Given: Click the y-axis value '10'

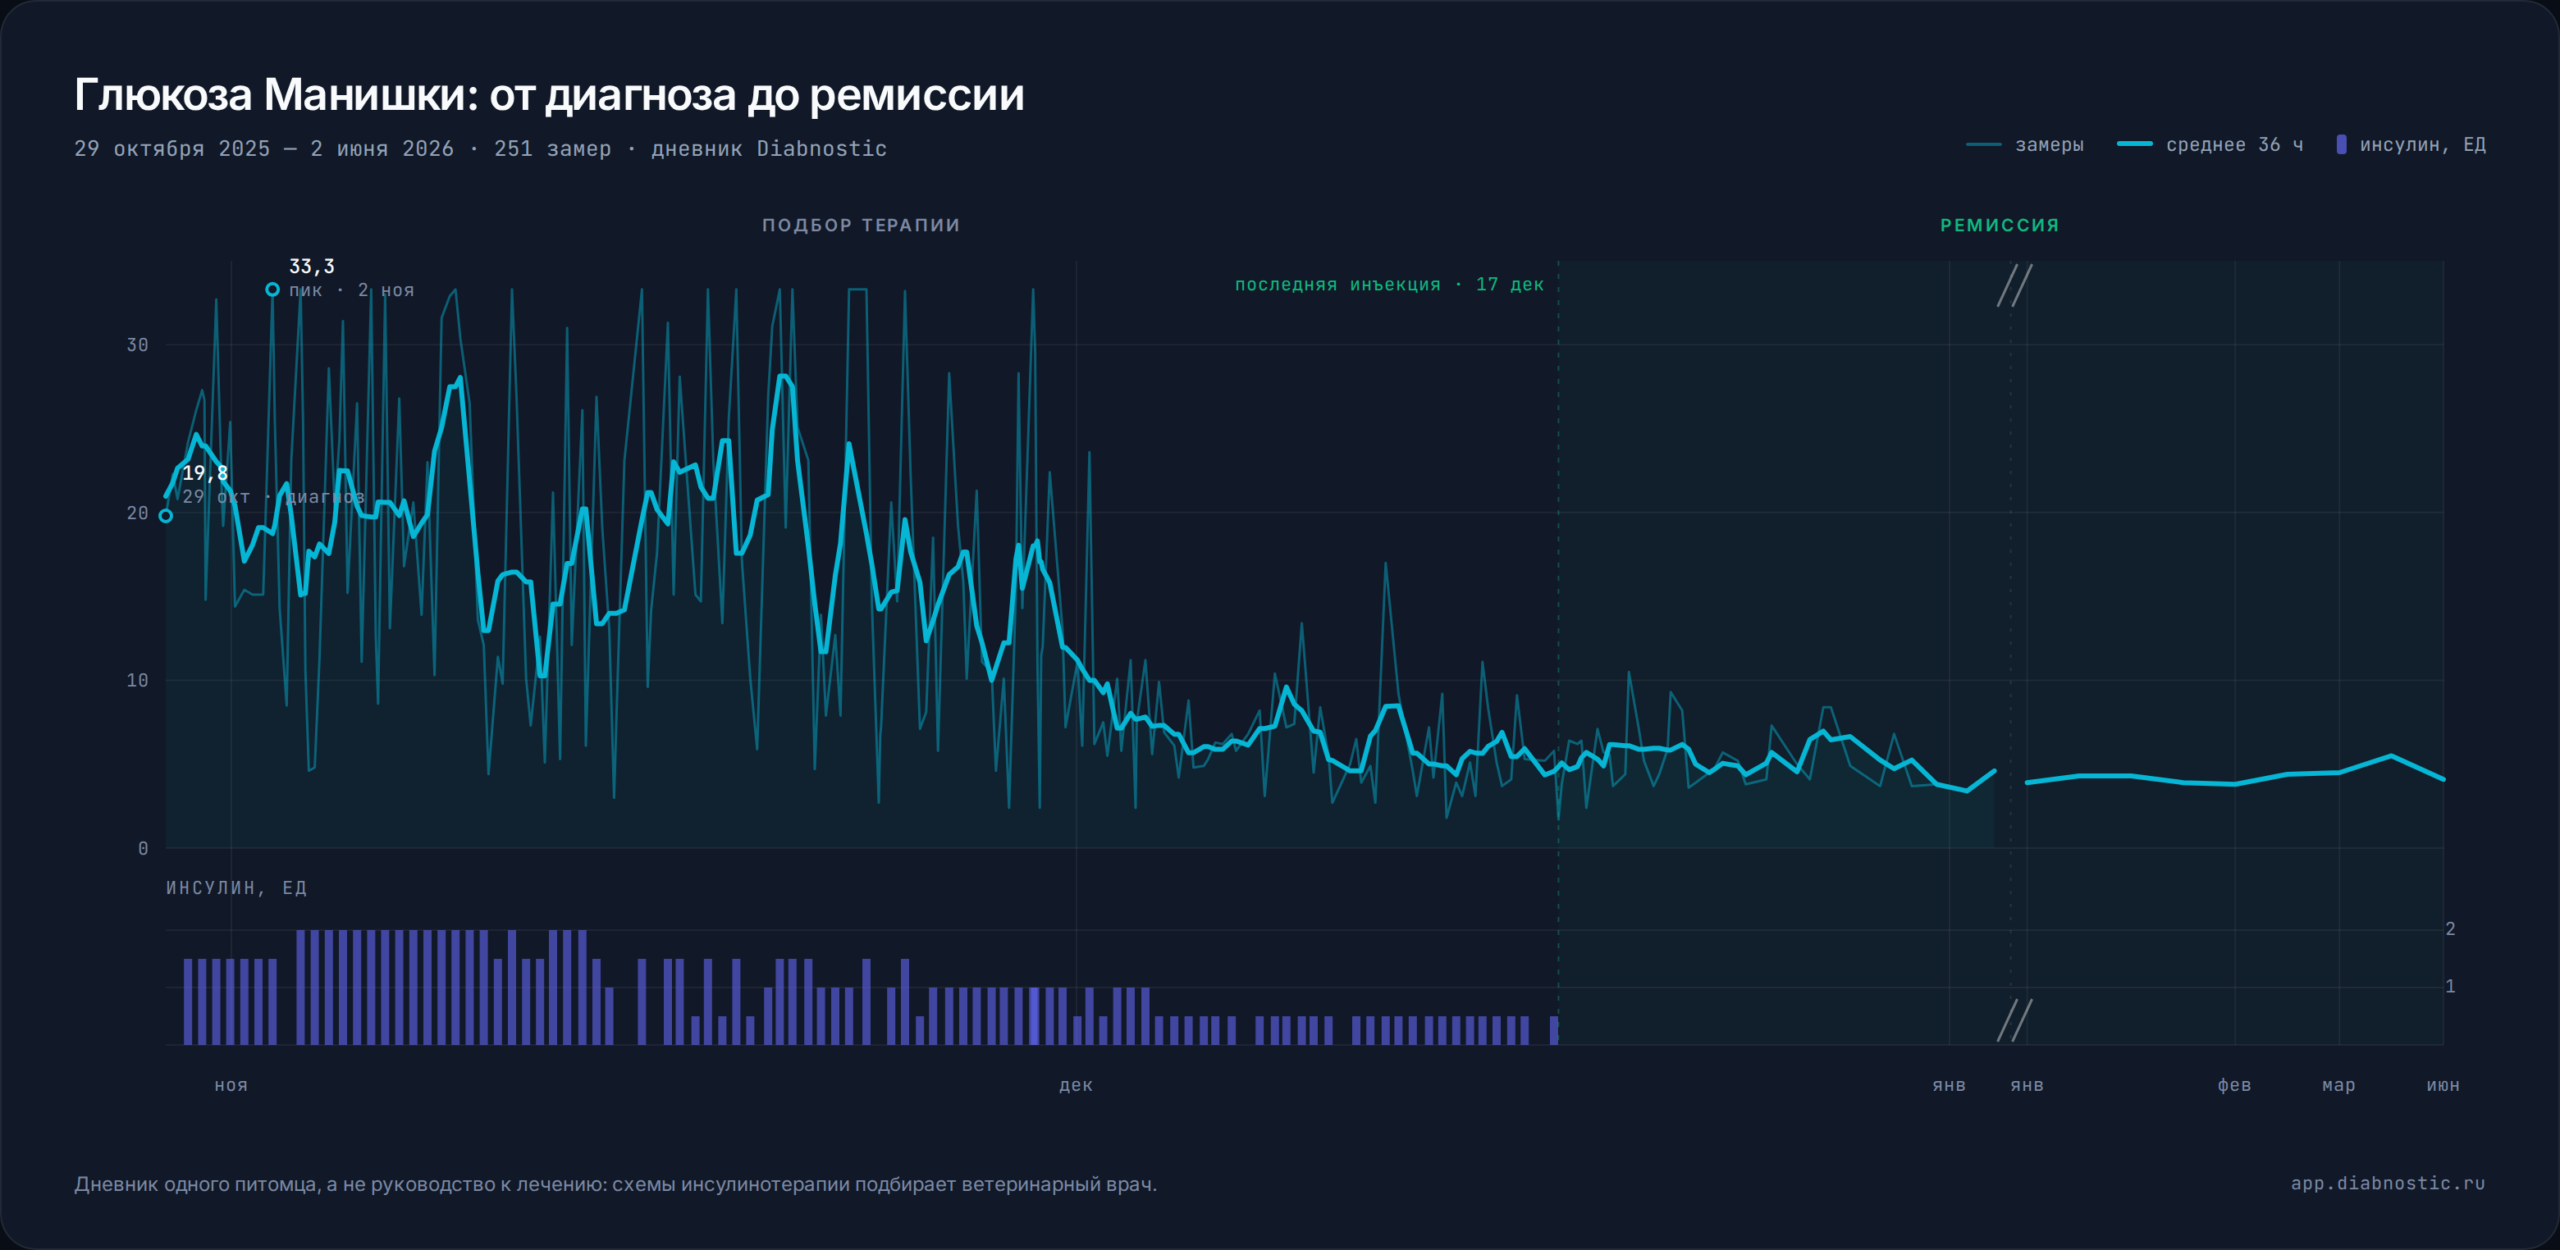Looking at the screenshot, I should pos(137,681).
